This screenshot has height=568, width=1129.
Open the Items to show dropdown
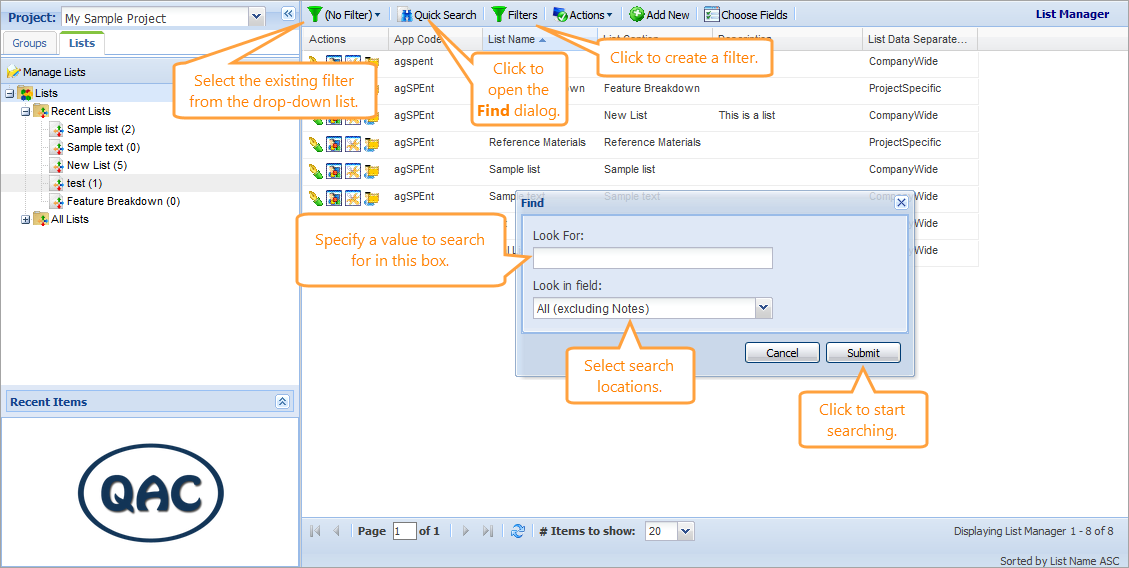685,531
